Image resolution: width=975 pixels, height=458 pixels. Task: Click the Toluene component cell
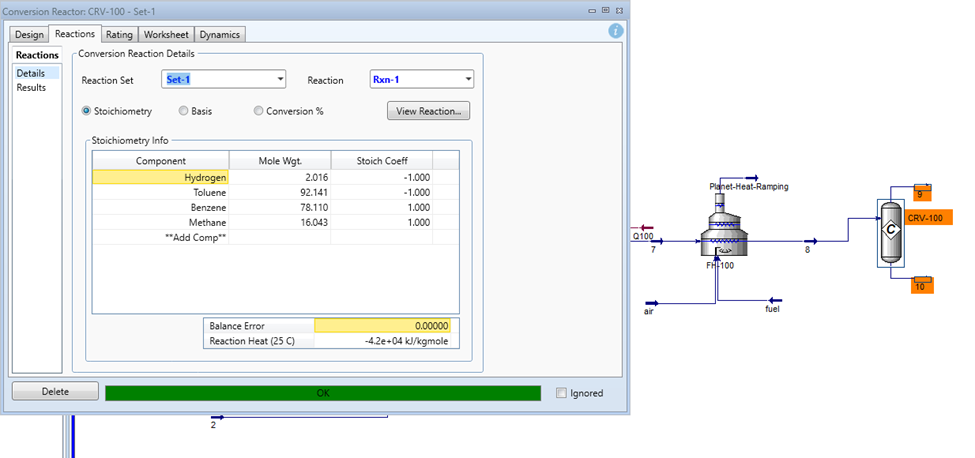click(160, 192)
